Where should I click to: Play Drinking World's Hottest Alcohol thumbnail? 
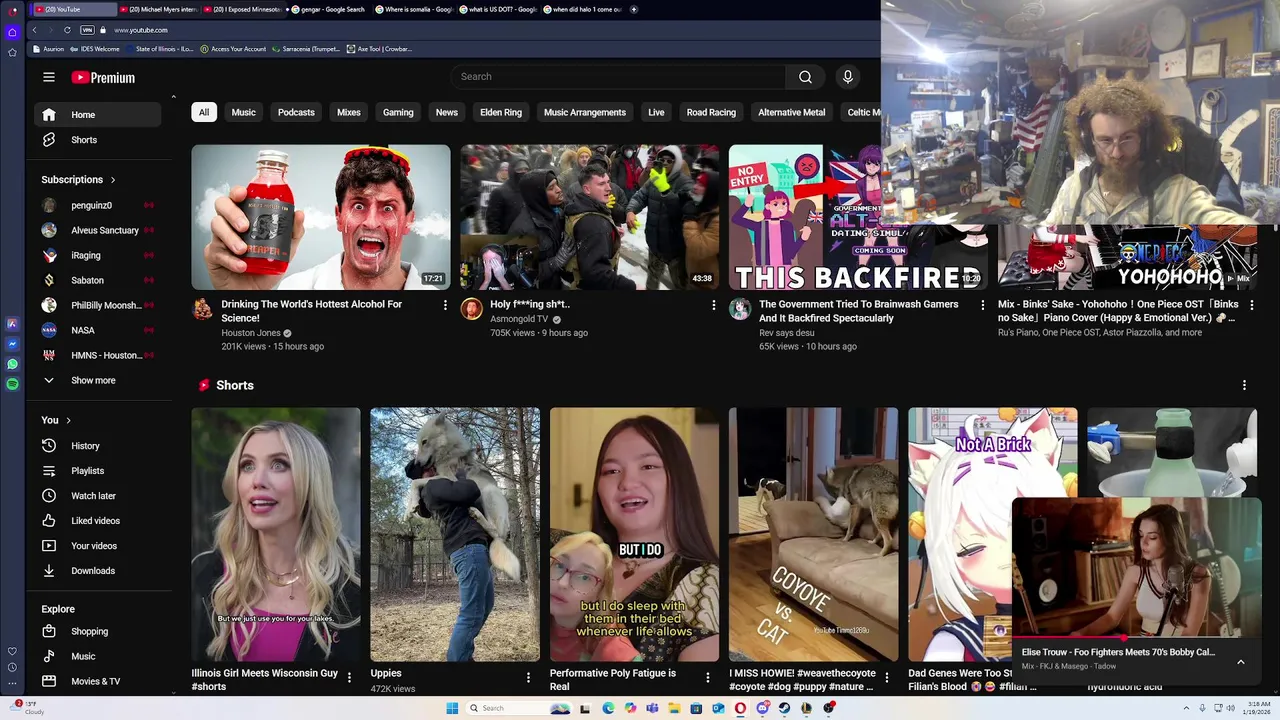tap(321, 217)
